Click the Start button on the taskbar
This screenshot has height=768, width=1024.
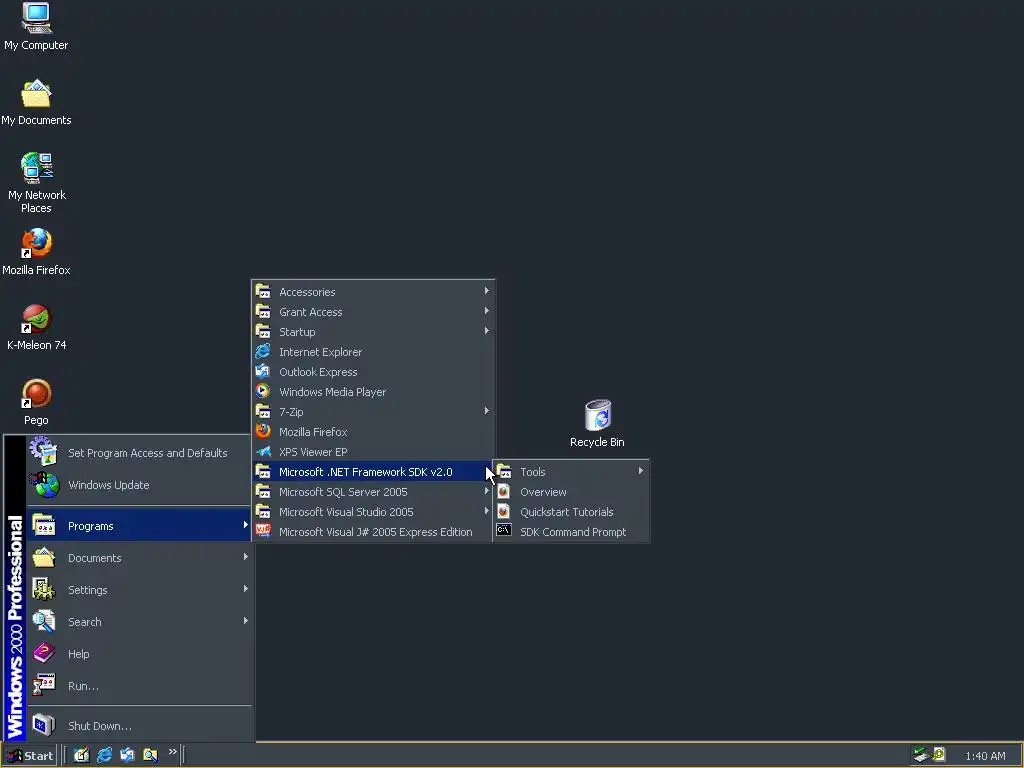tap(29, 756)
